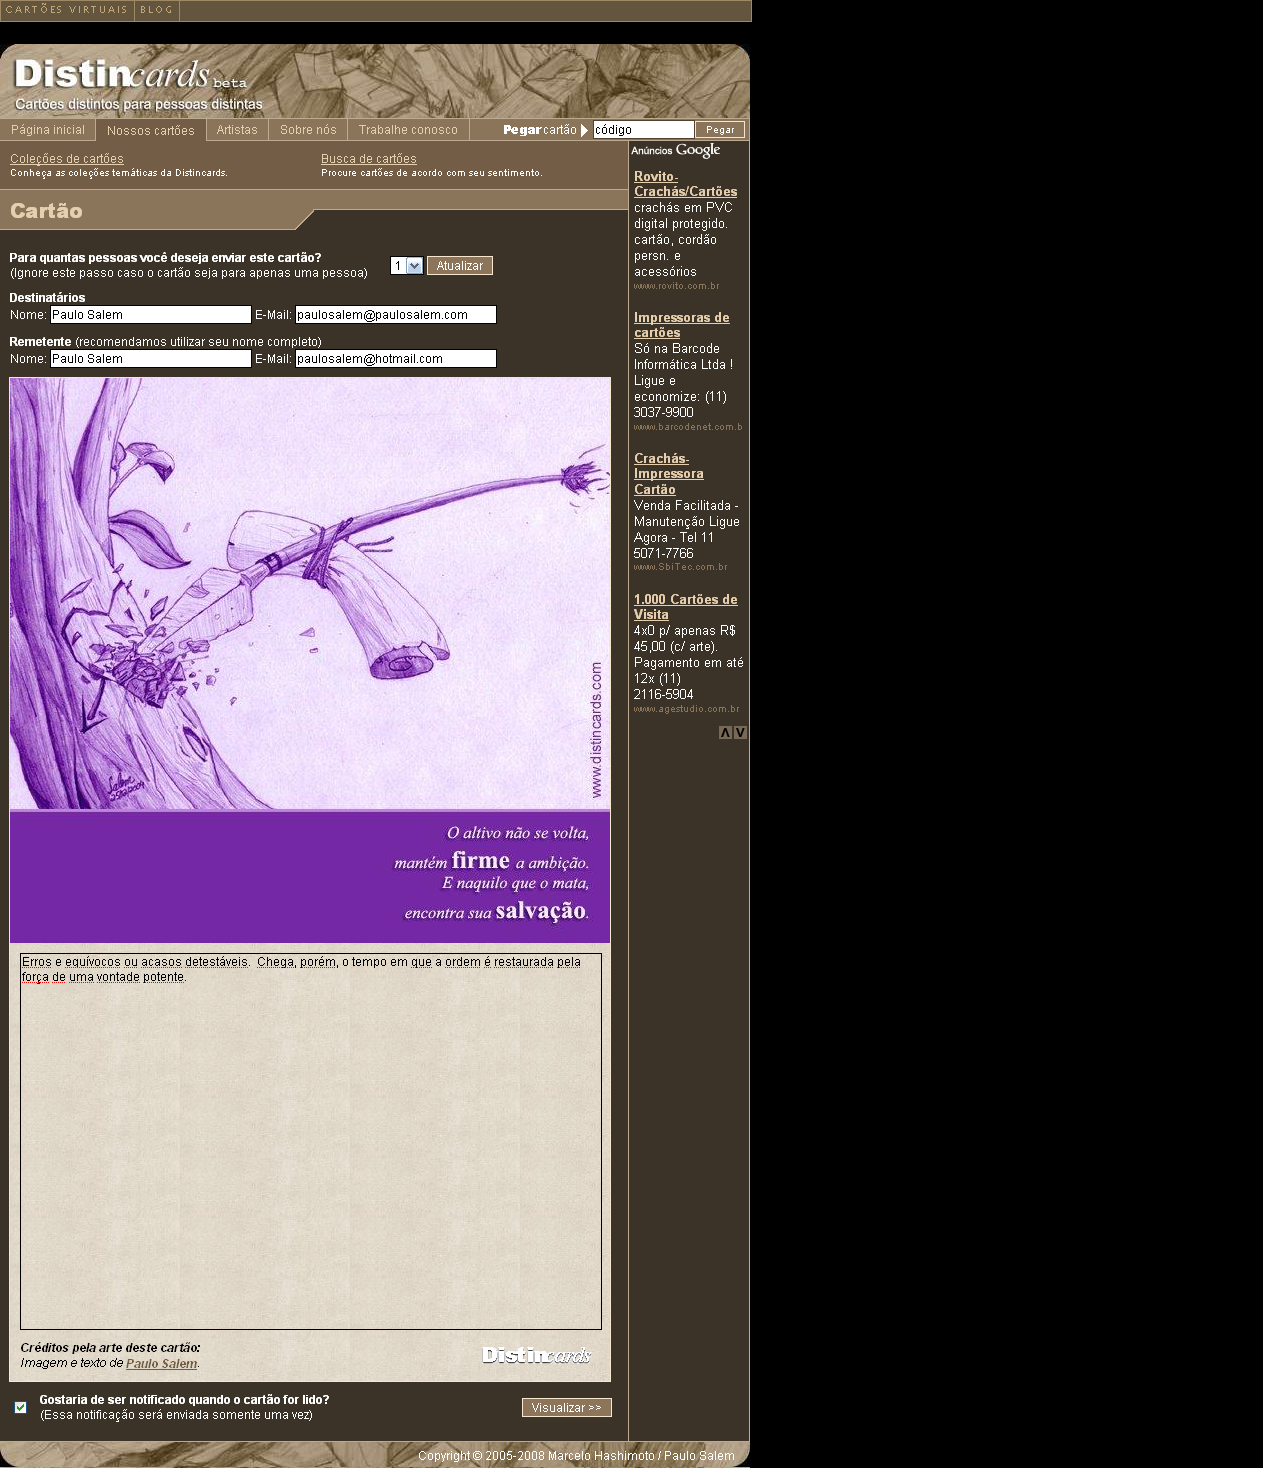The height and width of the screenshot is (1468, 1263).
Task: Click the ad scroll-up arrow icon
Action: (725, 733)
